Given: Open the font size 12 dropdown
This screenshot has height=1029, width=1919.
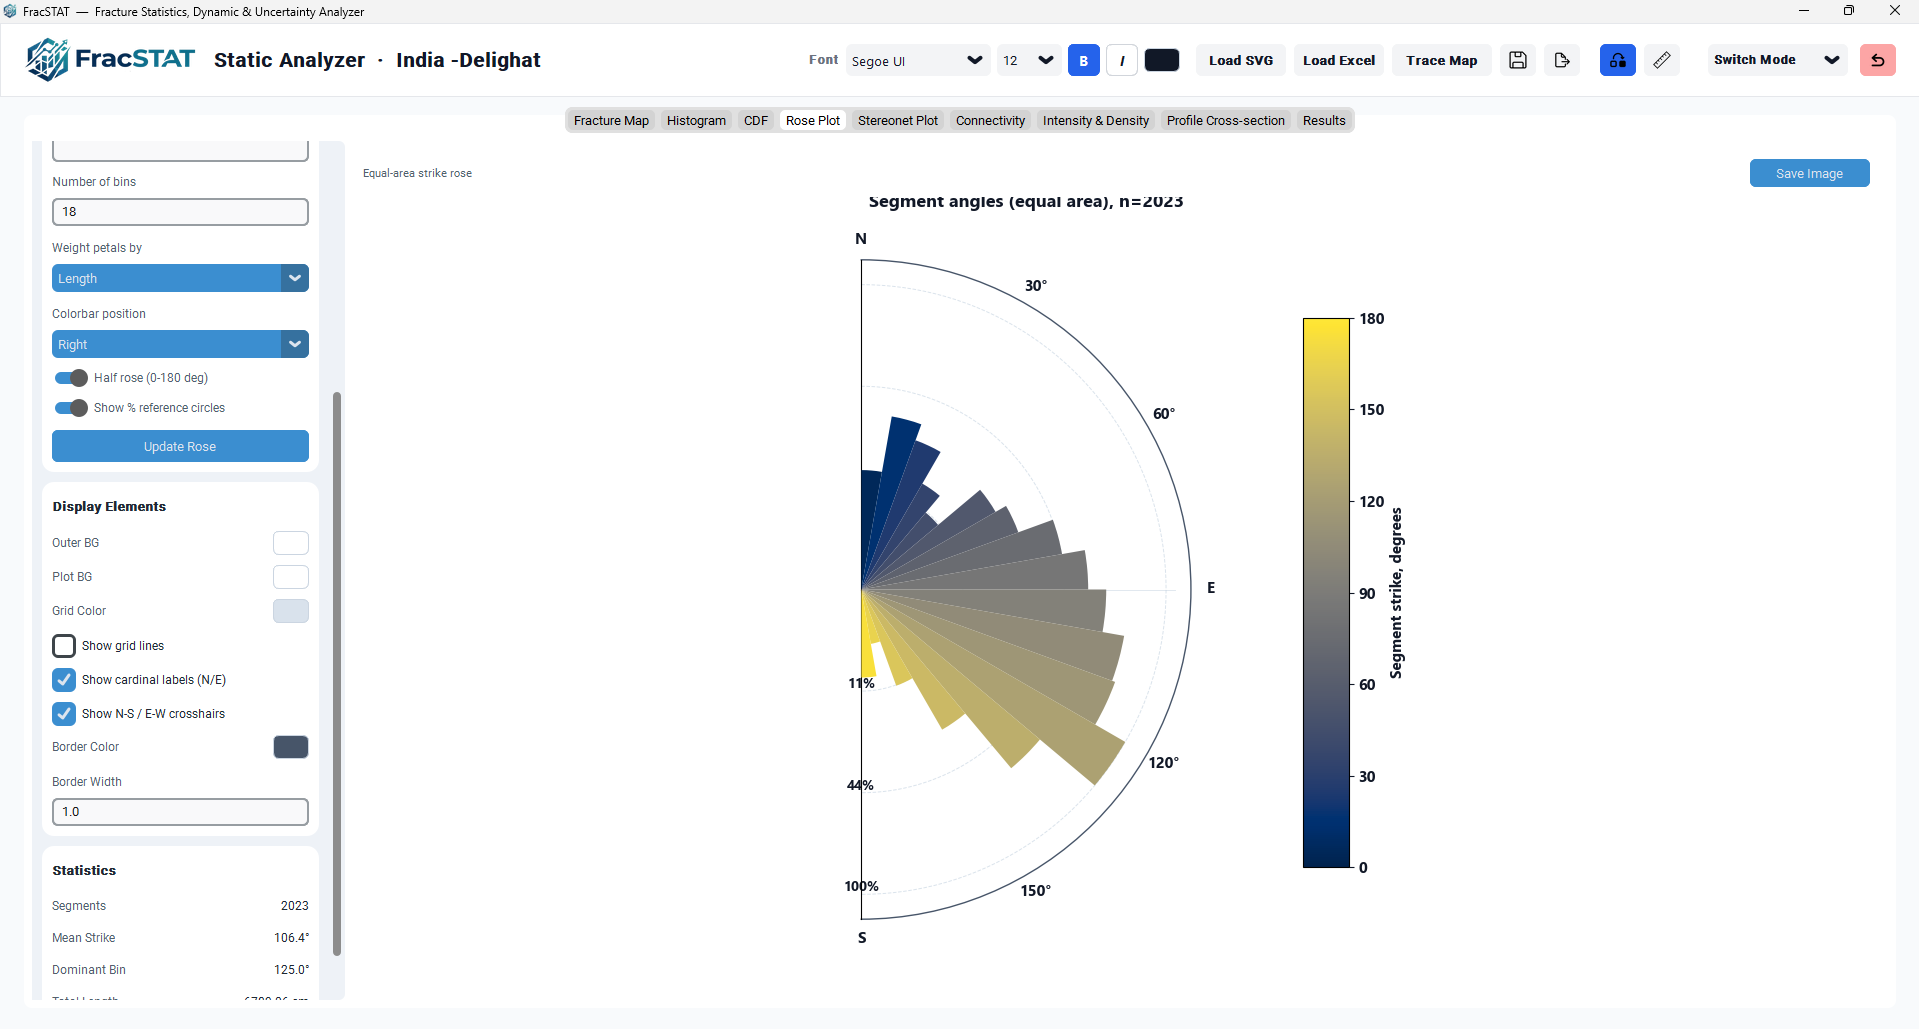Looking at the screenshot, I should coord(1029,60).
